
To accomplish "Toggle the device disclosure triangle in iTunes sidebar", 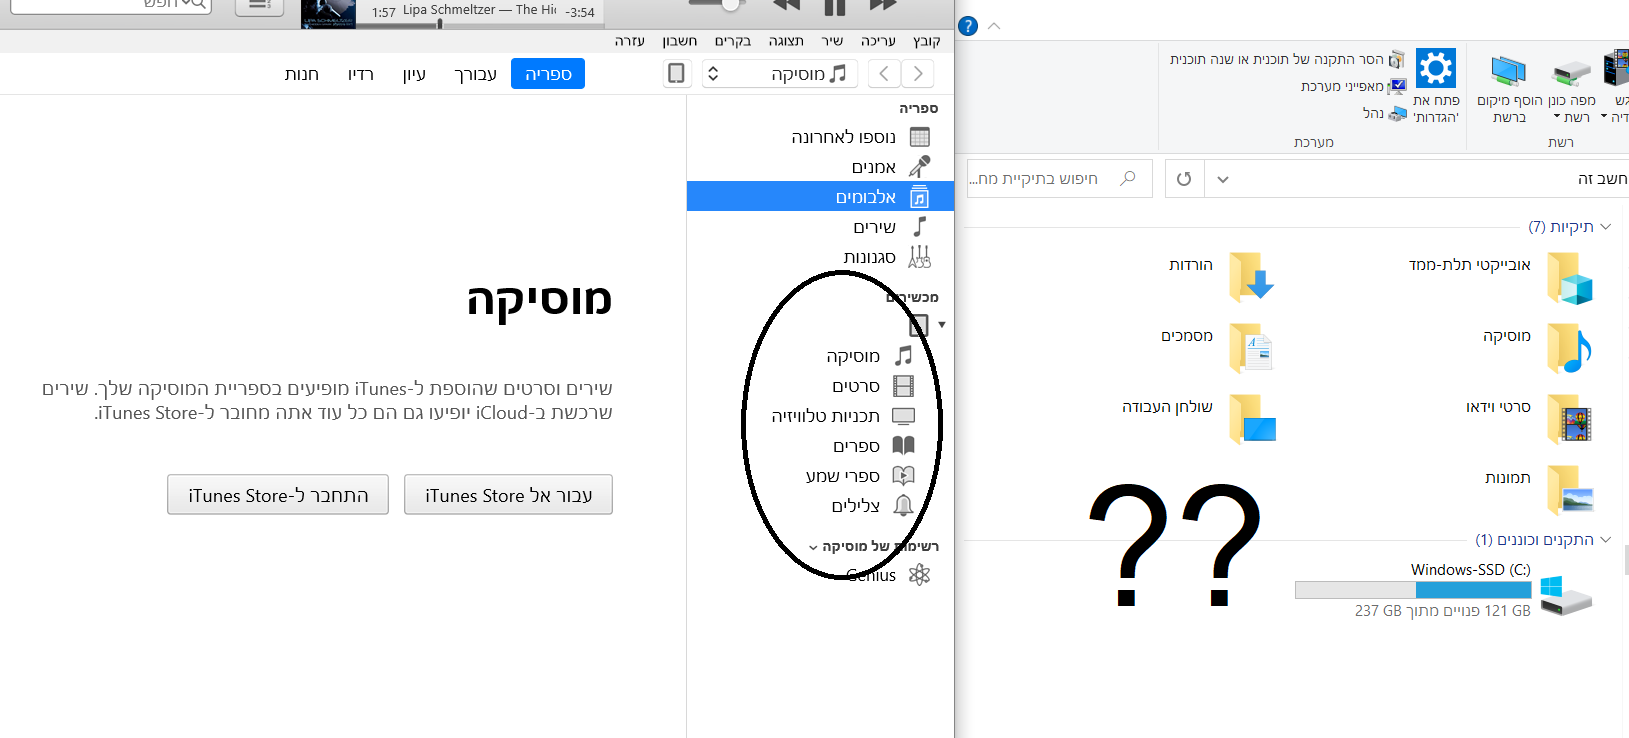I will 942,325.
